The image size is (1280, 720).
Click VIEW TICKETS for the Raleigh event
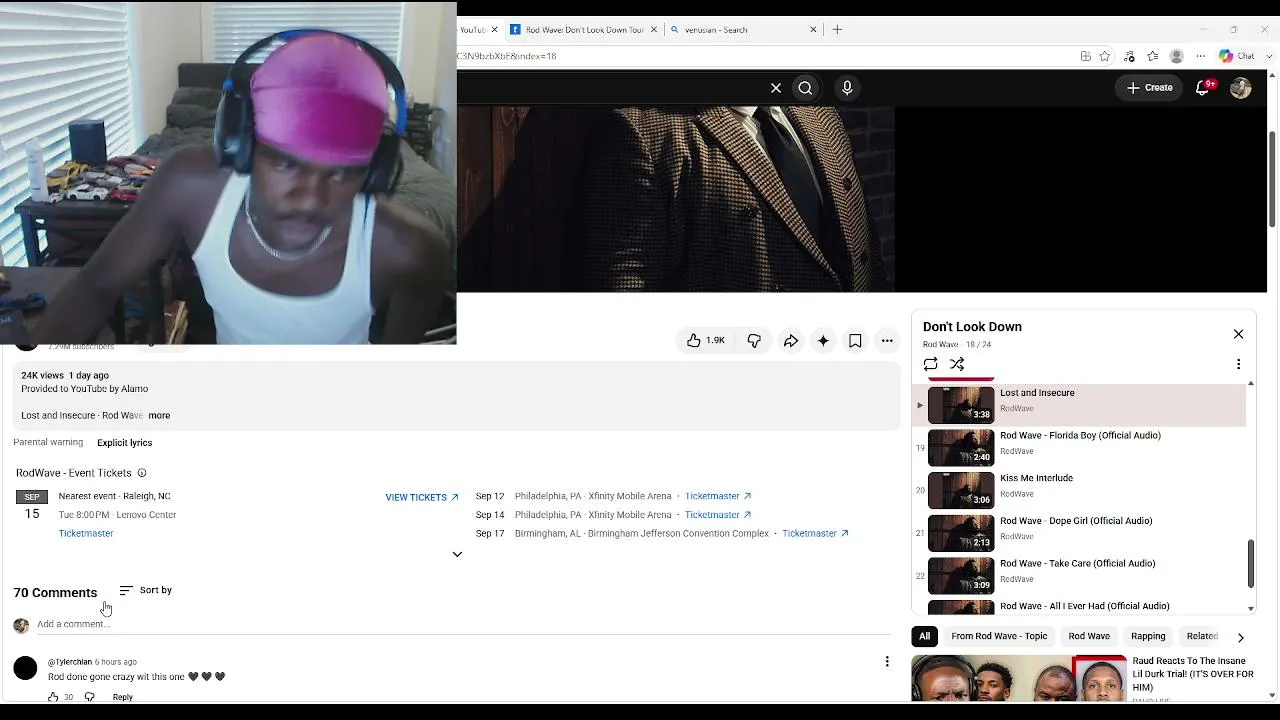pos(422,497)
